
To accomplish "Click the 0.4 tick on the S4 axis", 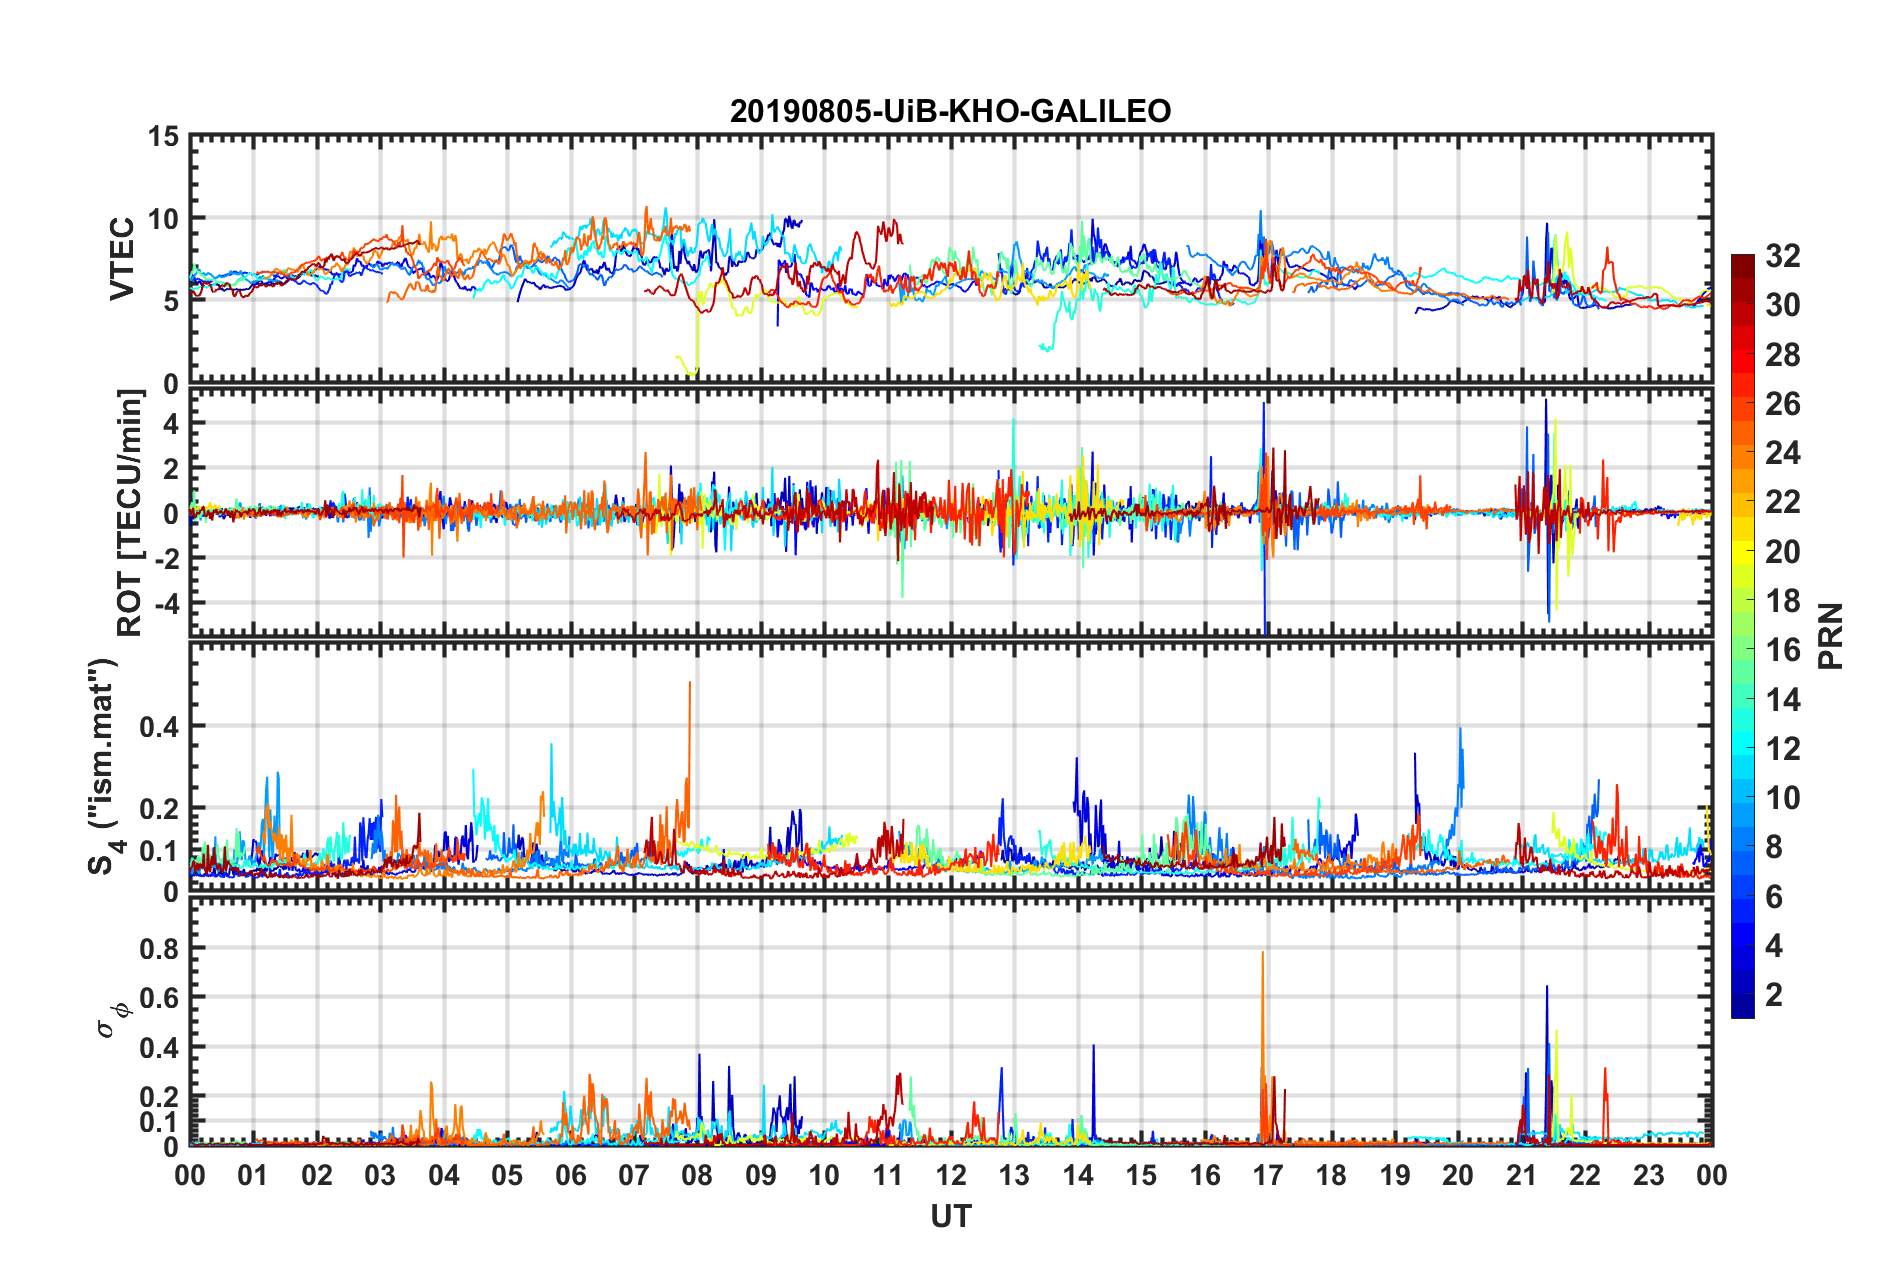I will click(x=160, y=726).
